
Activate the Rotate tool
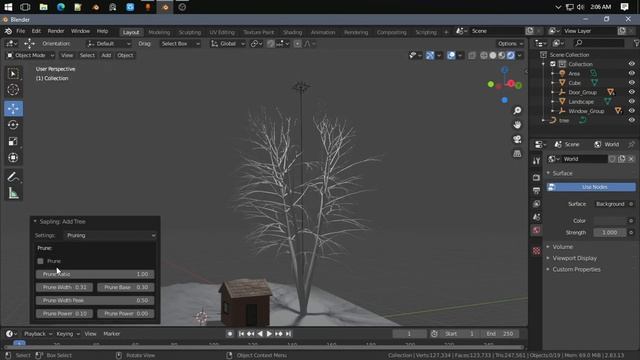(13, 125)
